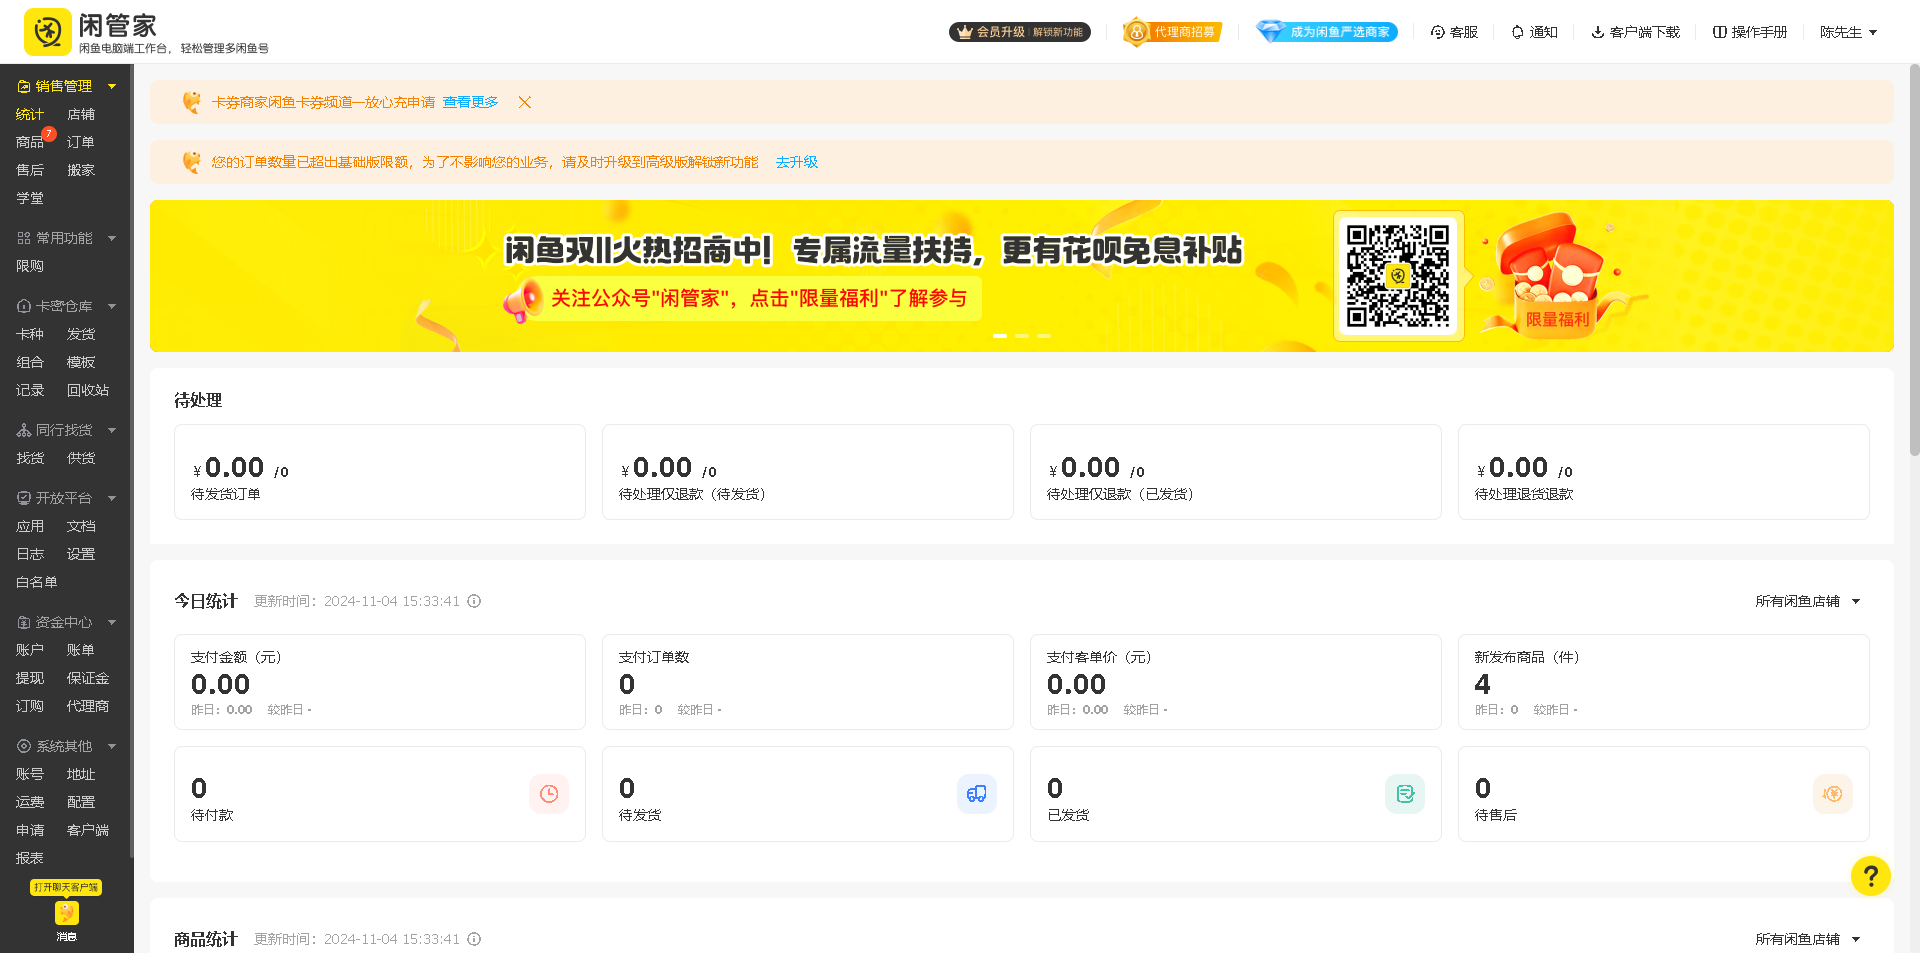Collapse the 同行找货 sidebar section
Viewport: 1920px width, 953px height.
point(112,430)
